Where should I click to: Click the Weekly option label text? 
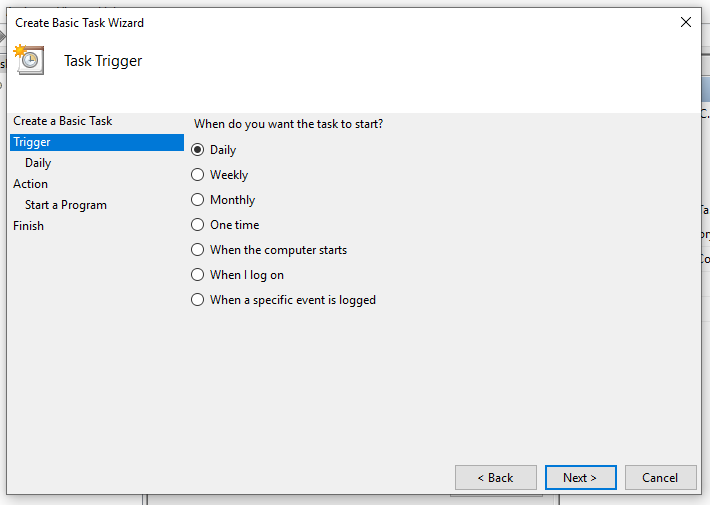[229, 175]
